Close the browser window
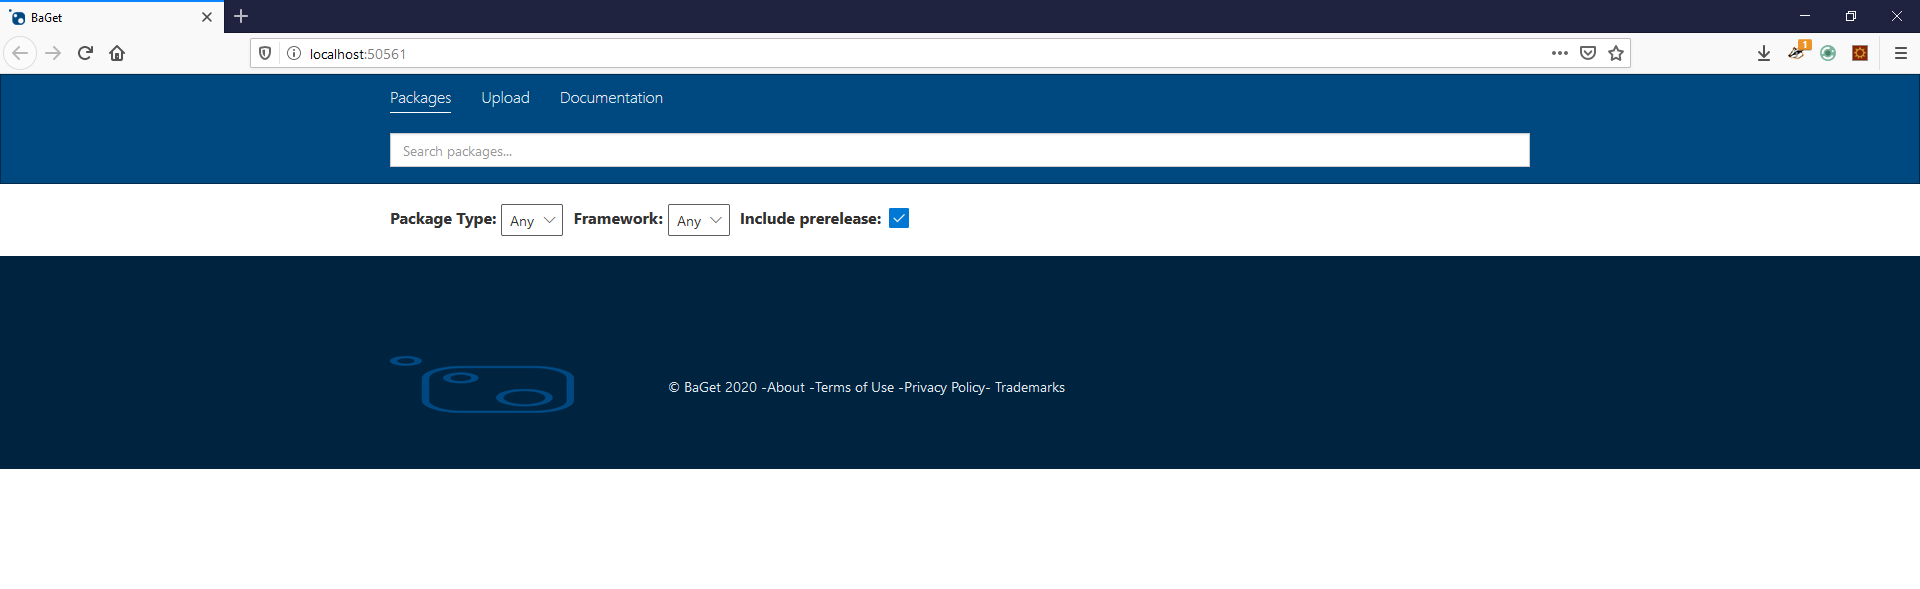This screenshot has height=589, width=1920. point(1897,16)
